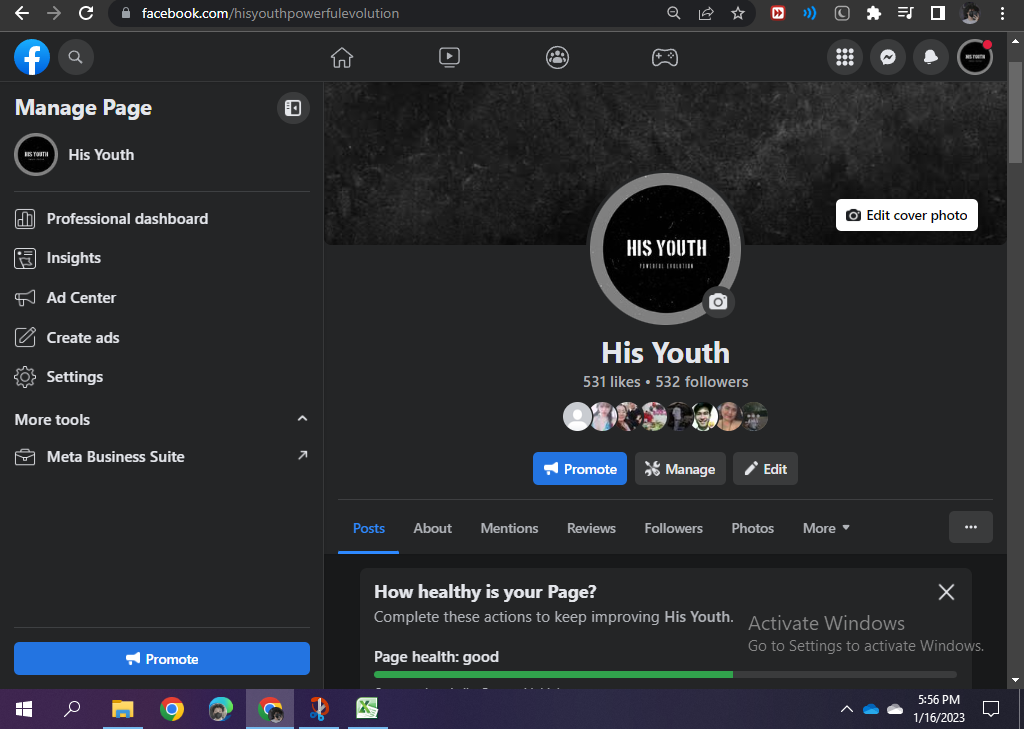Open Extensions puzzle icon
This screenshot has width=1024, height=729.
pos(874,13)
